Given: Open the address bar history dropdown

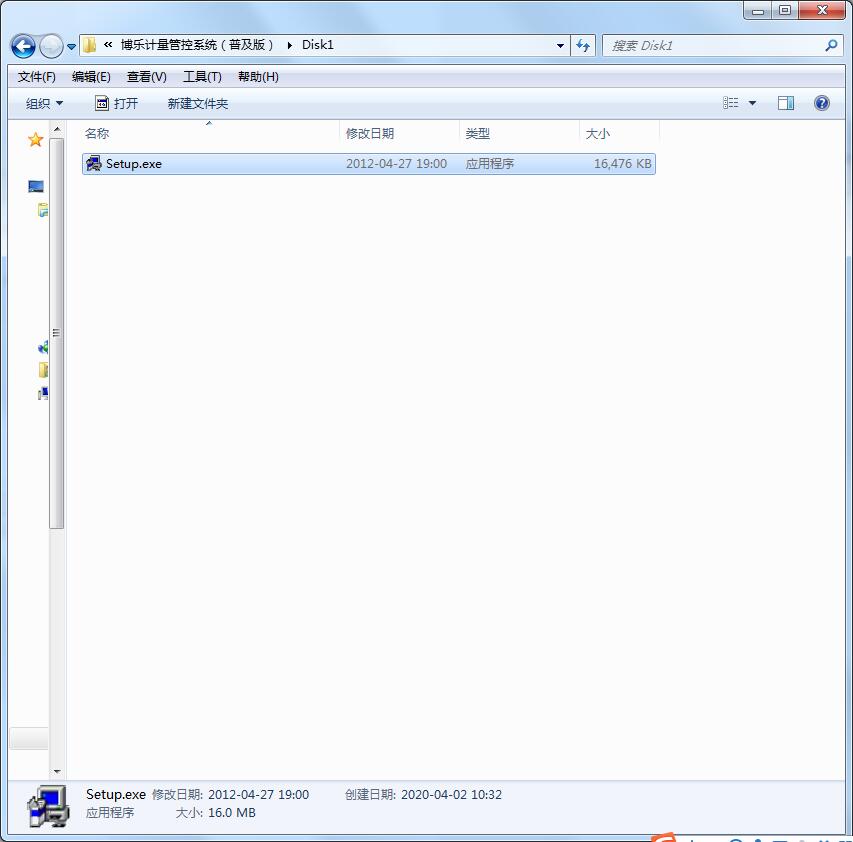Looking at the screenshot, I should click(x=560, y=46).
